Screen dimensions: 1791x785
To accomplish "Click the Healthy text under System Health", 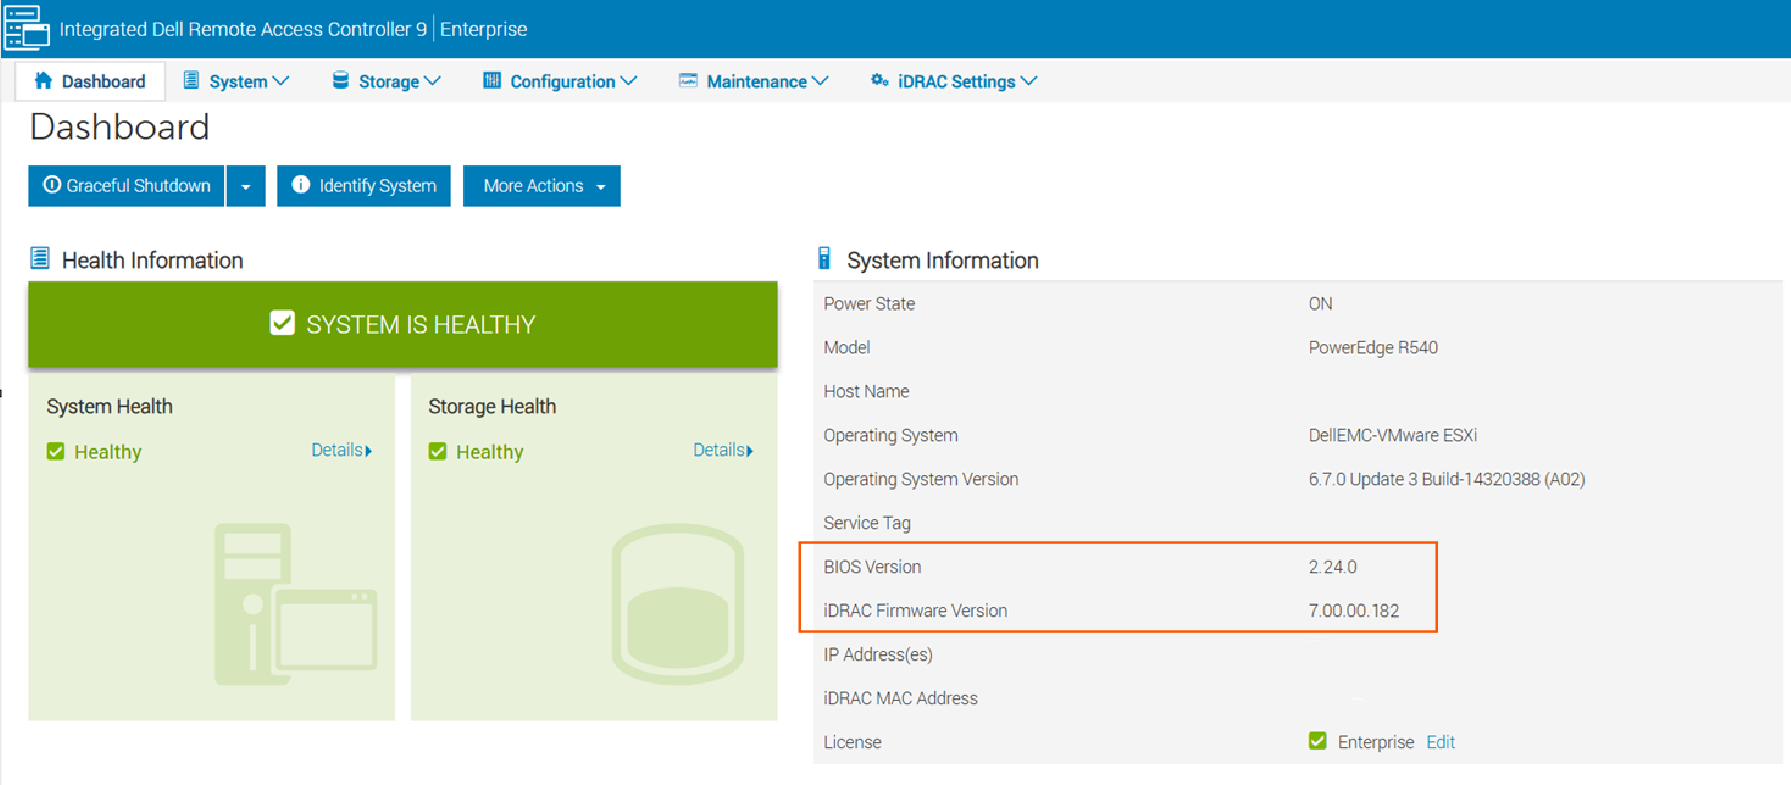I will point(108,452).
